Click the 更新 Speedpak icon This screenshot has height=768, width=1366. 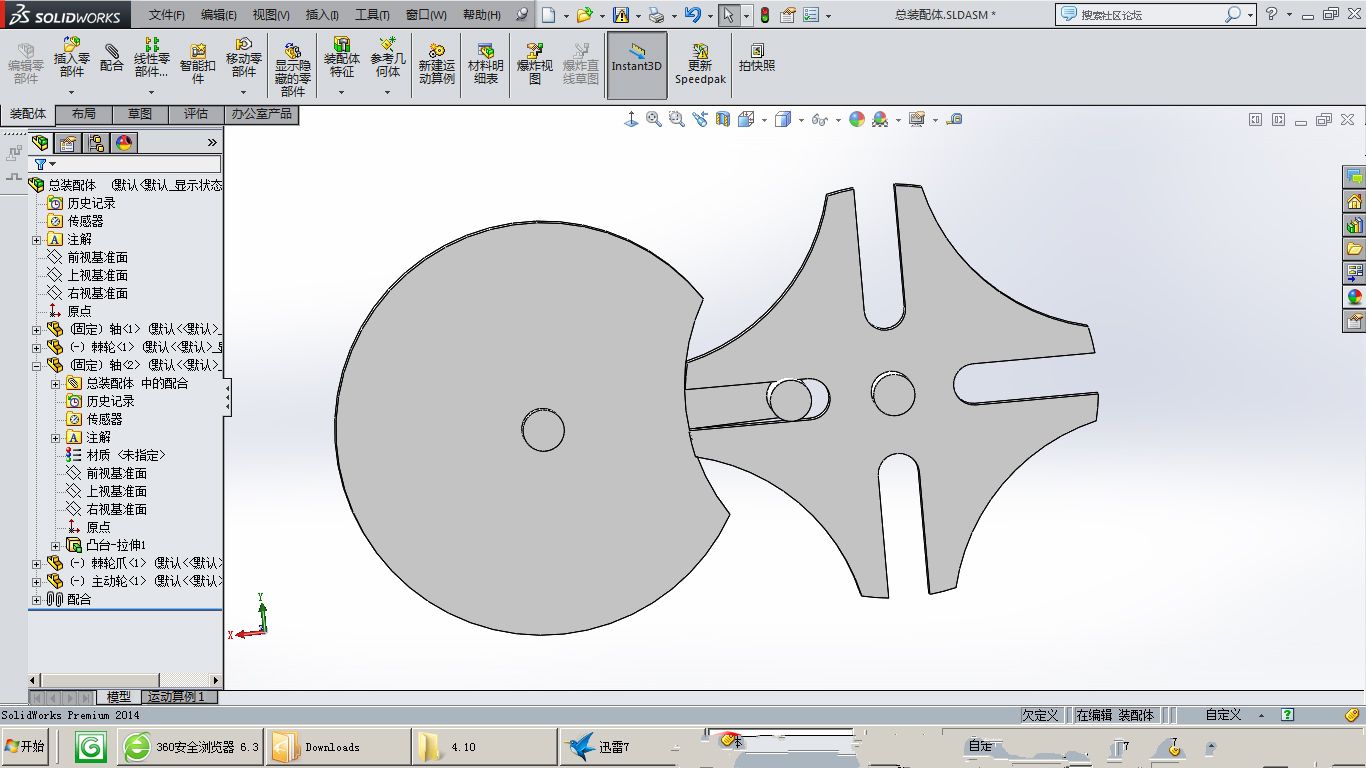click(700, 63)
